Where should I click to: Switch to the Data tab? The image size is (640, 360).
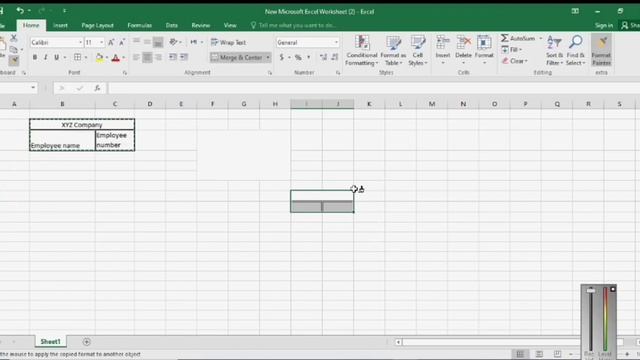point(171,25)
